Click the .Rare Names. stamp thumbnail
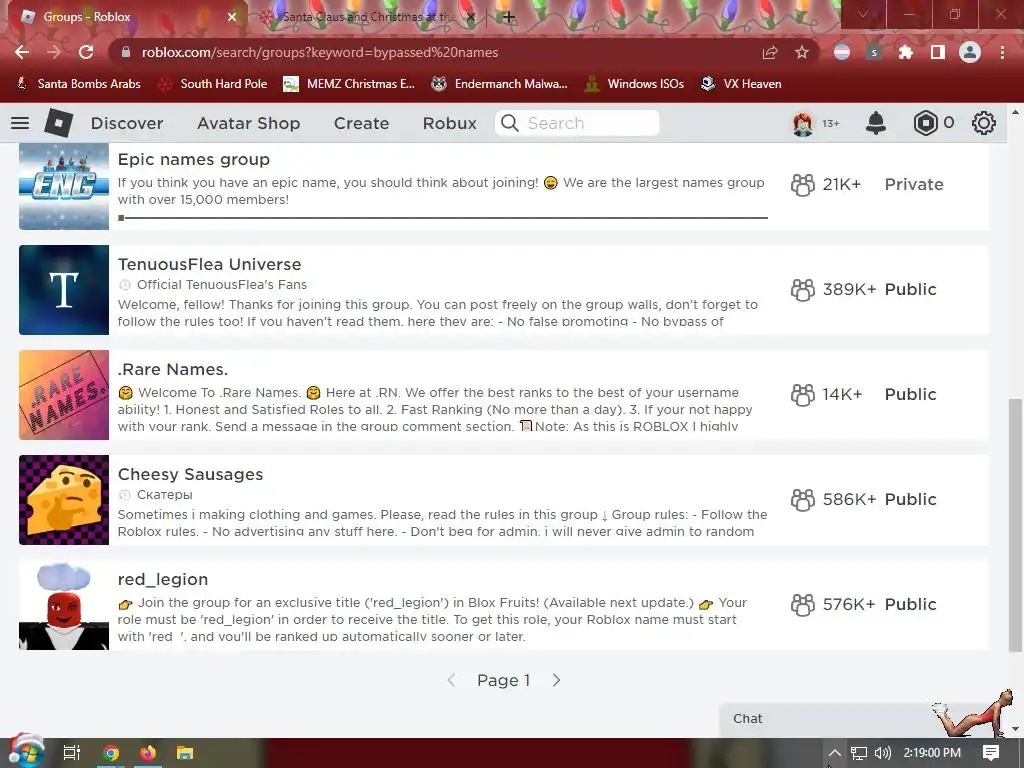This screenshot has height=768, width=1024. point(64,395)
